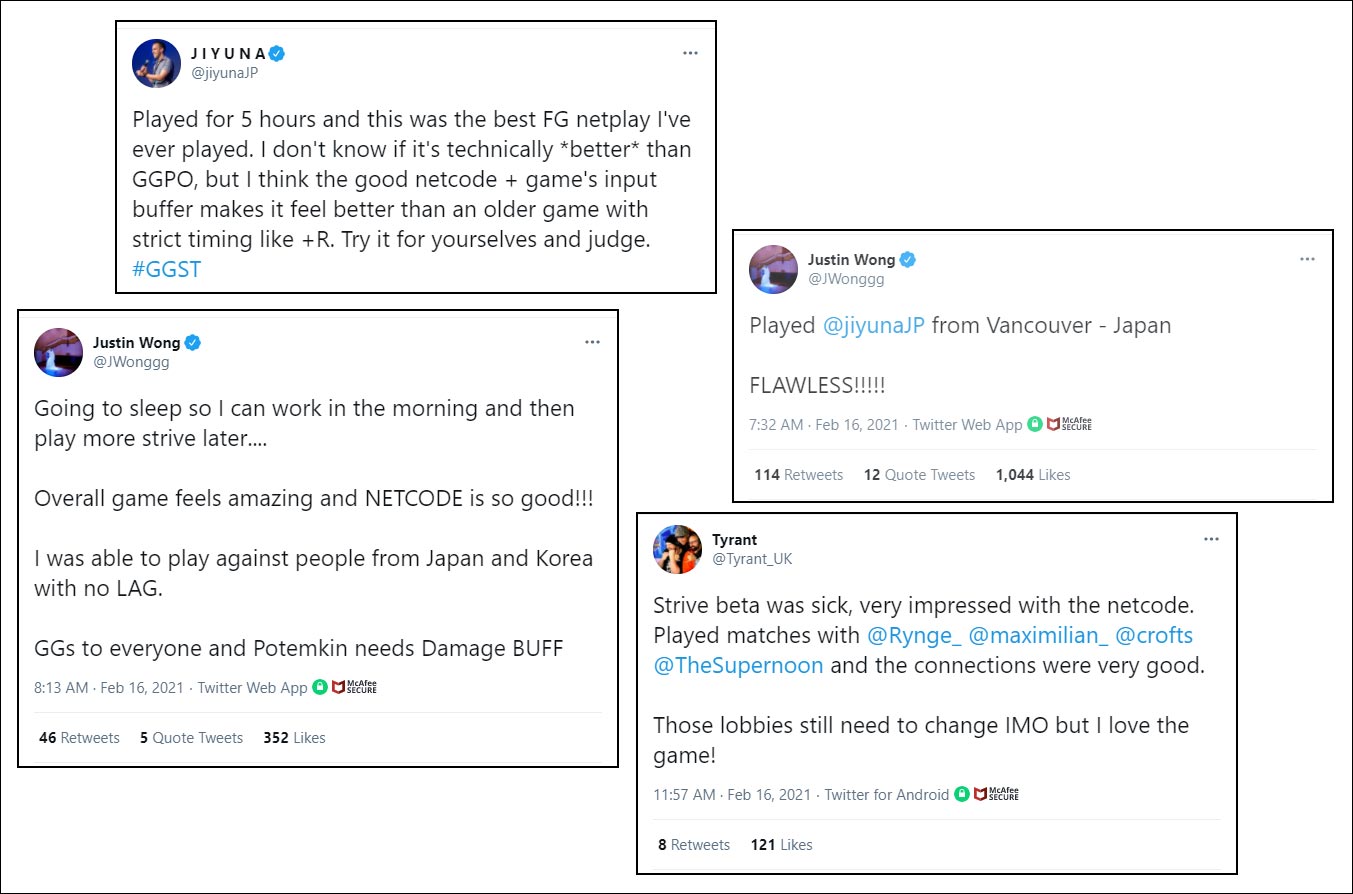This screenshot has width=1353, height=894.
Task: View the 1,044 Likes list
Action: click(x=1032, y=475)
